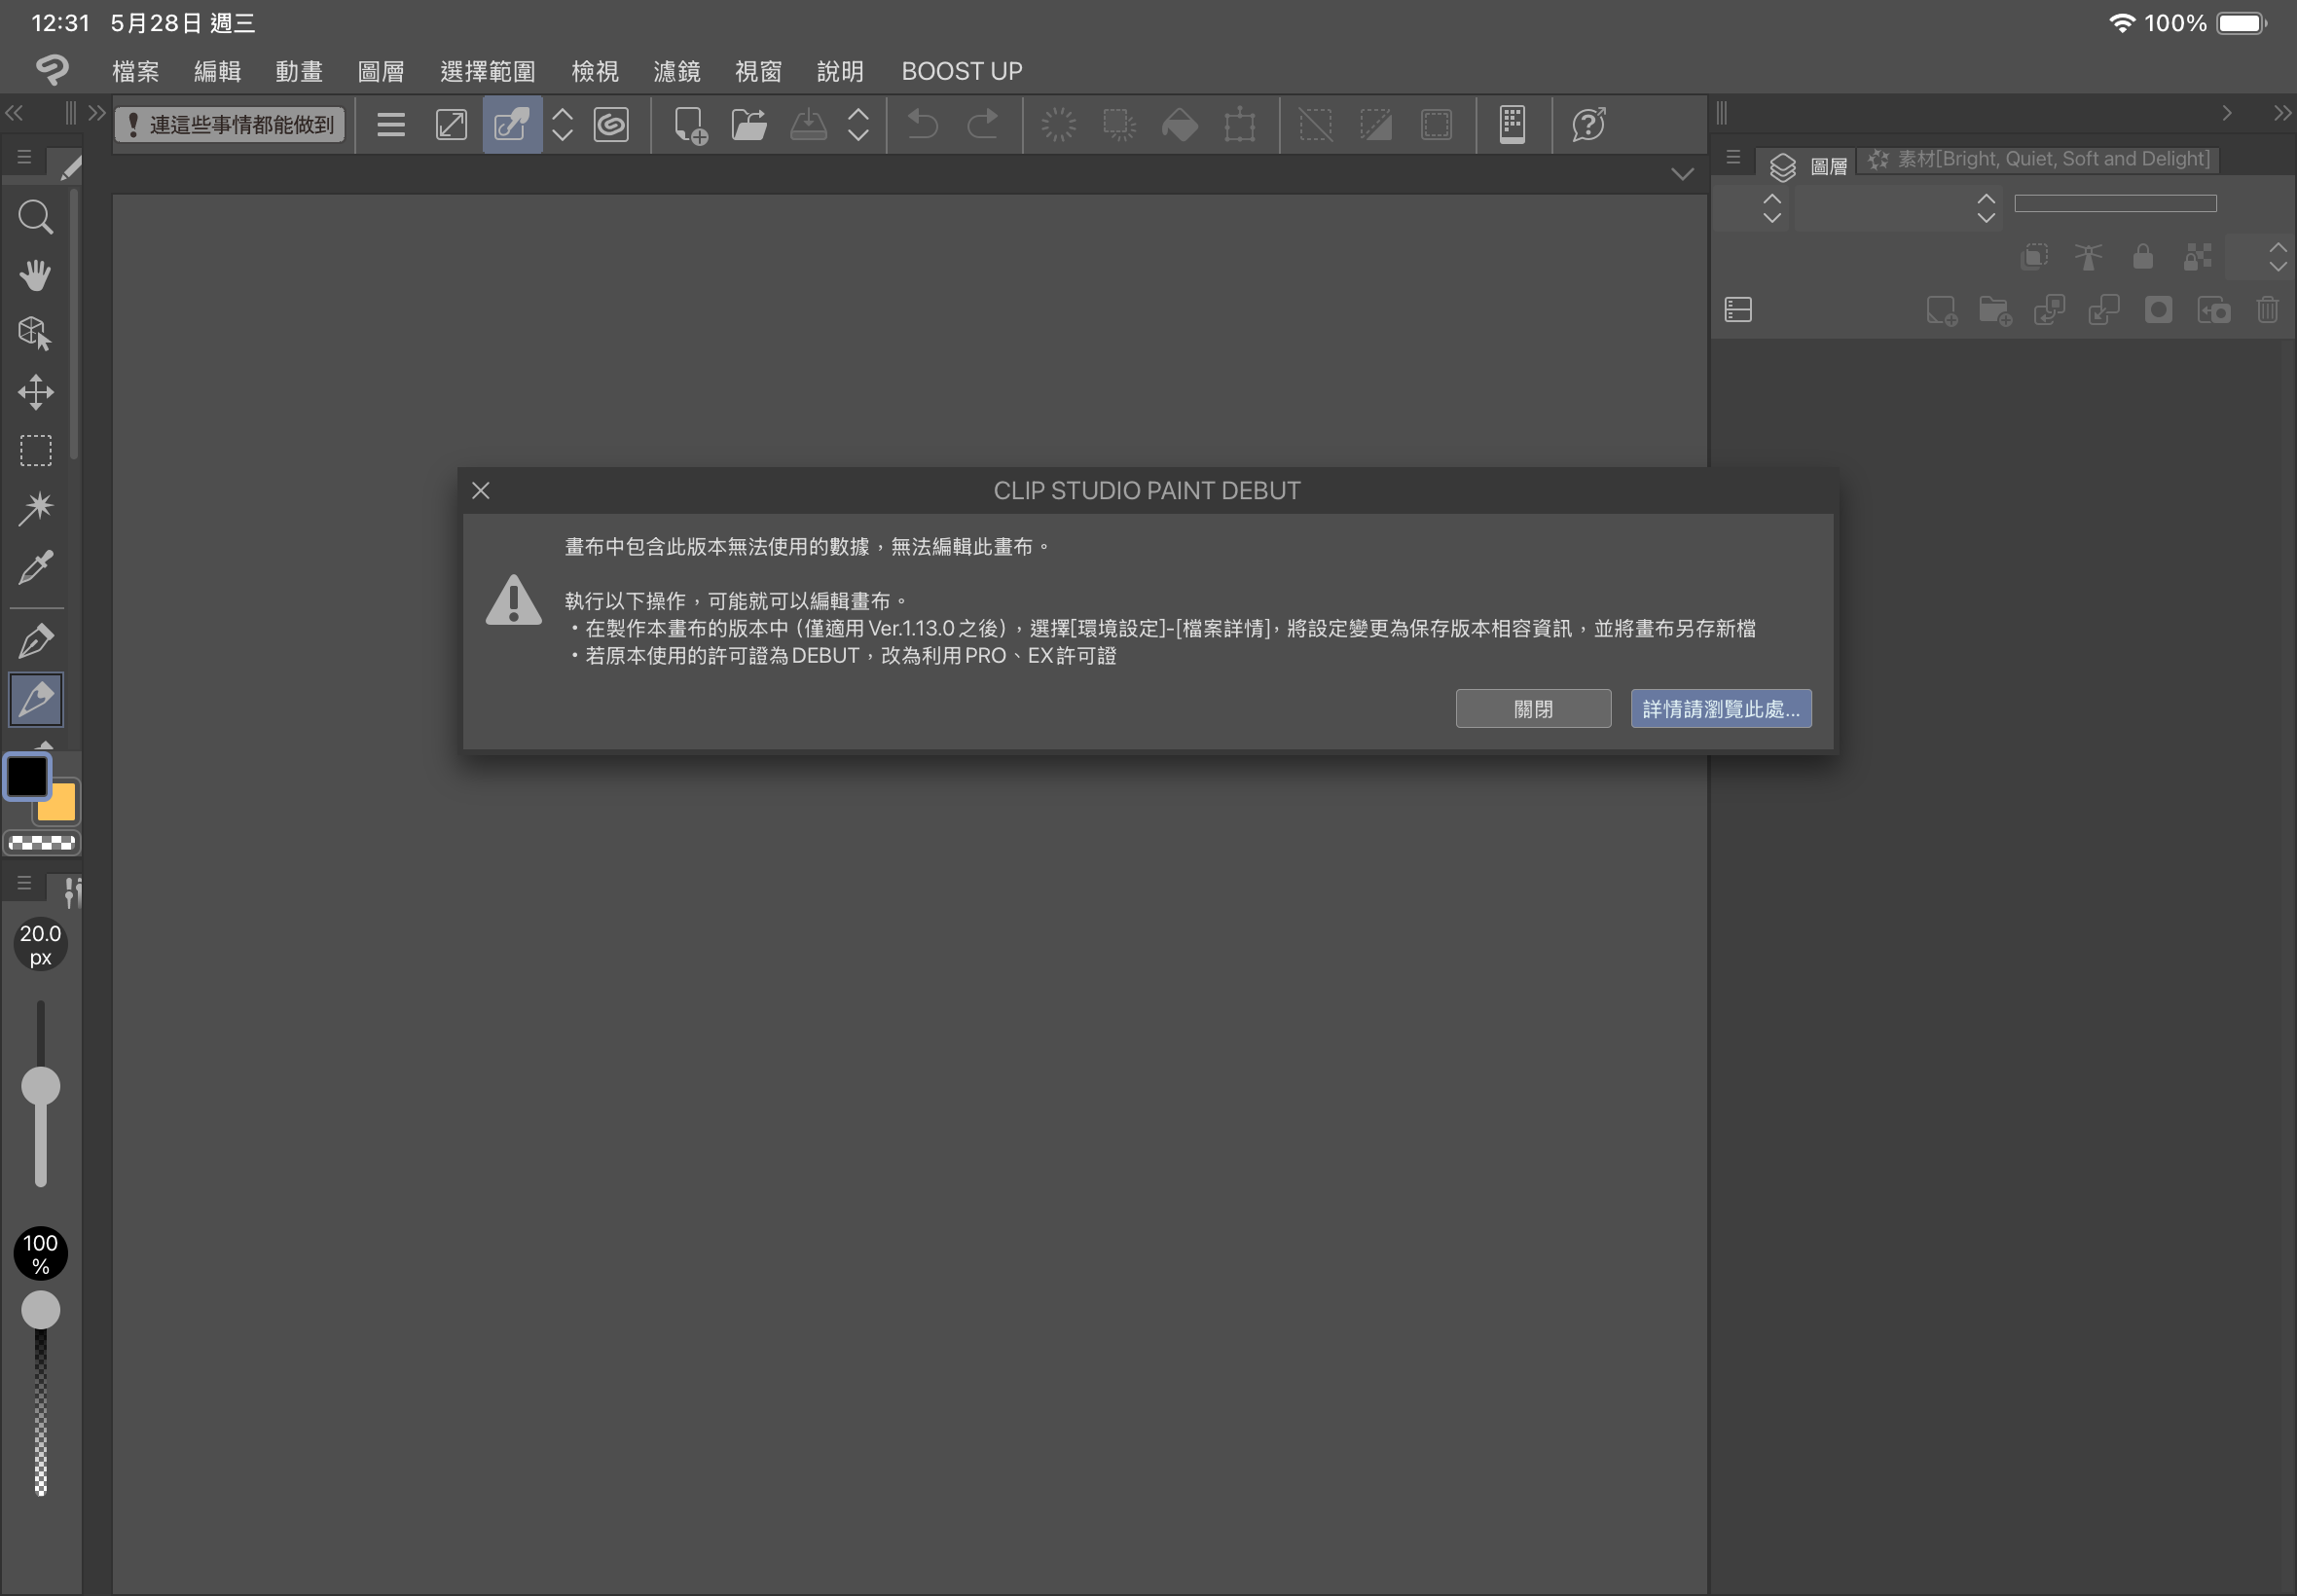Viewport: 2297px width, 1596px height.
Task: Open the Layer panel hamburger menu
Action: coord(1733,158)
